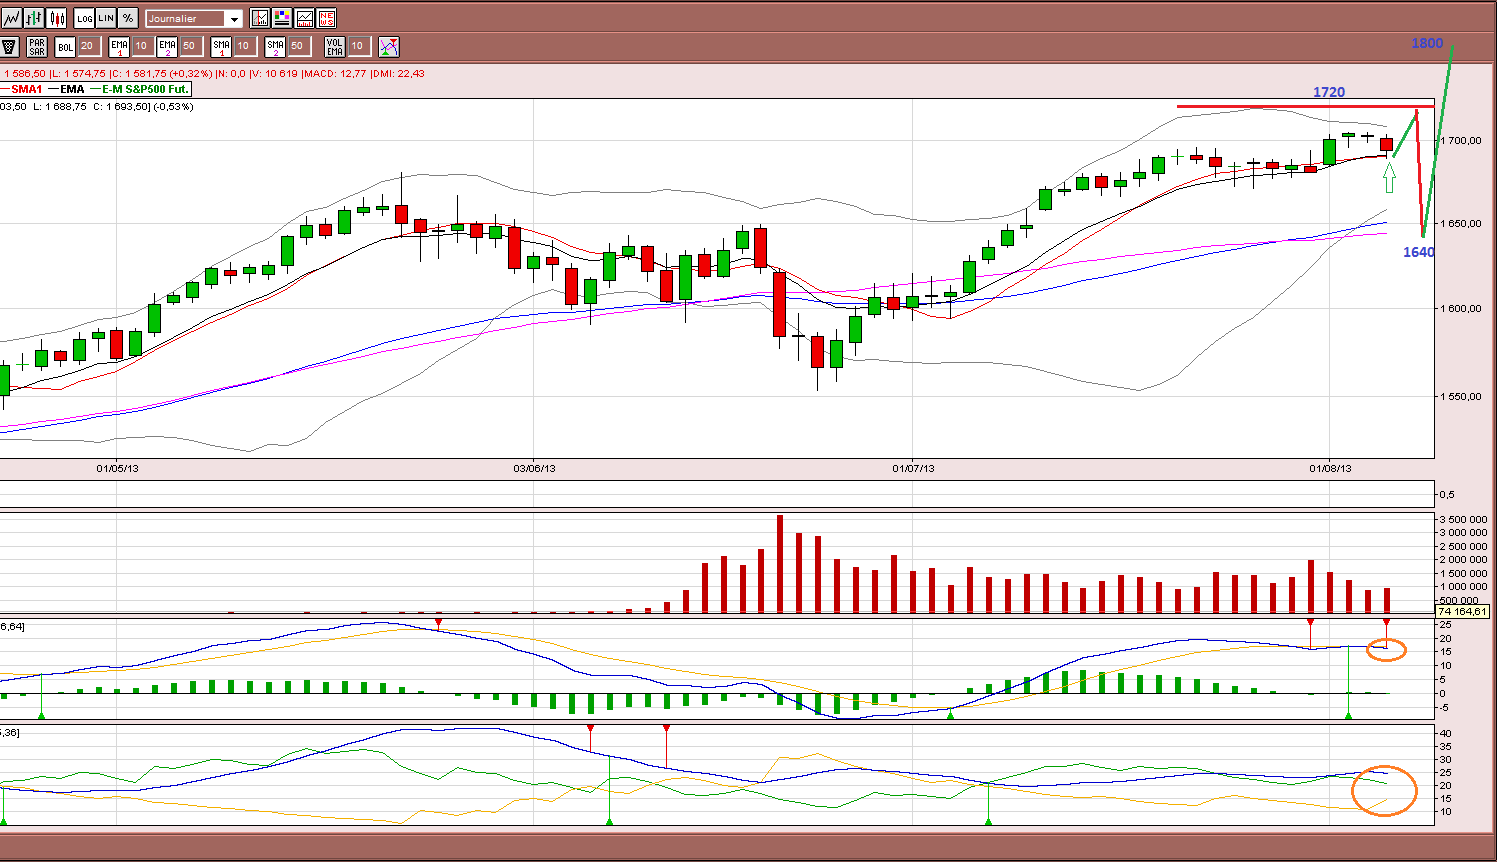Click the 1 550,00 price axis label

coord(1460,397)
